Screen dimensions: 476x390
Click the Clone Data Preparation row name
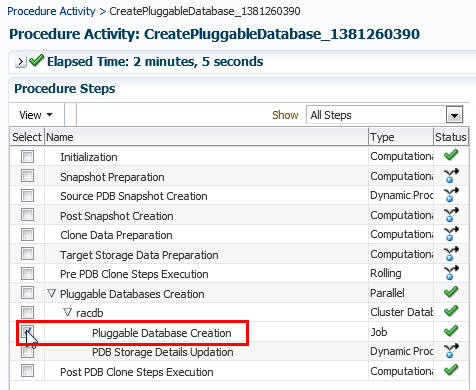[116, 235]
